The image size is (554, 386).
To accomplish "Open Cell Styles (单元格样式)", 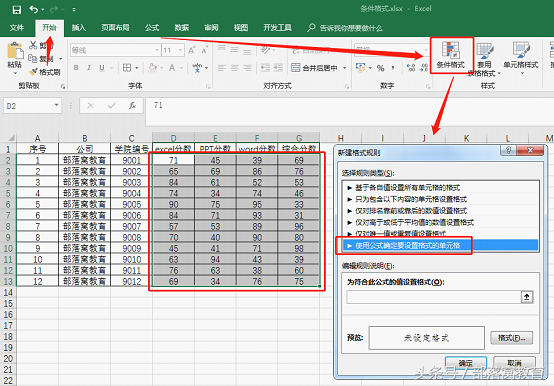I will (x=521, y=58).
